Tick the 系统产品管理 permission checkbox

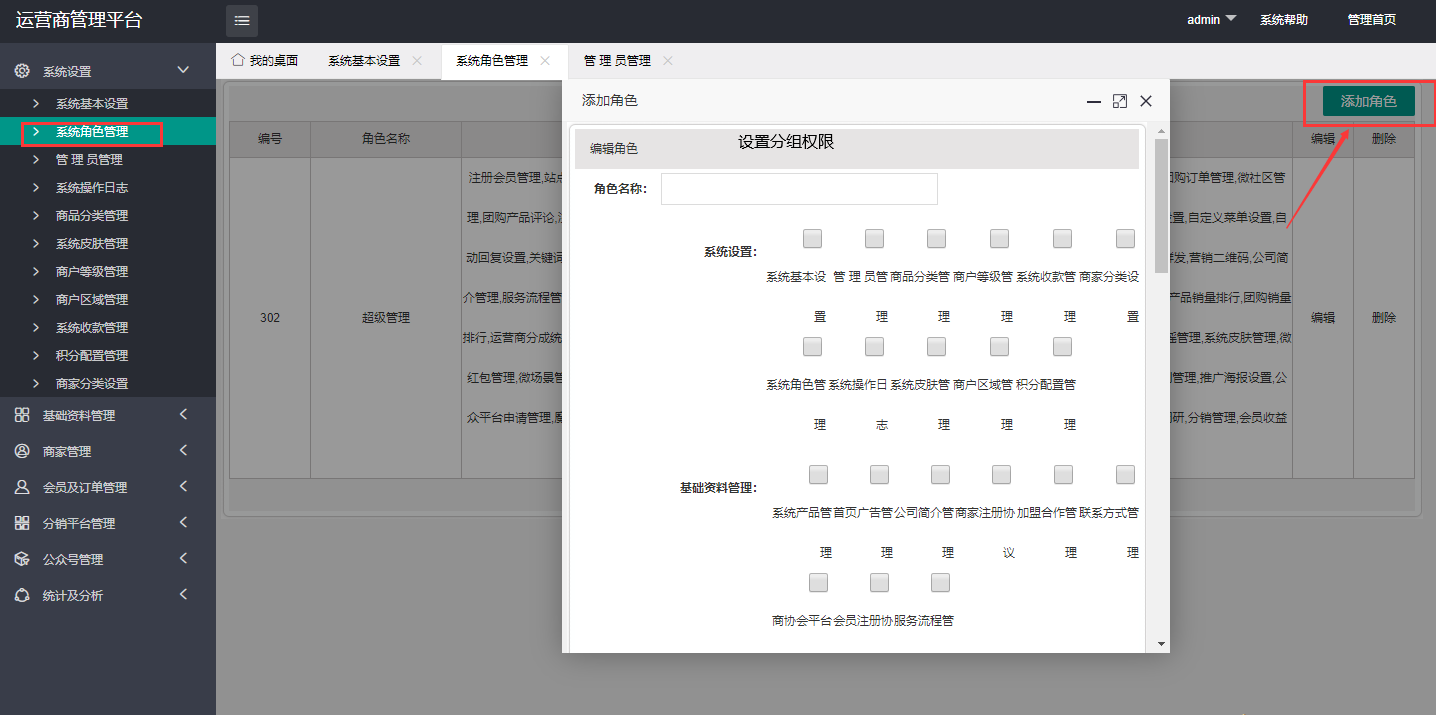click(818, 474)
